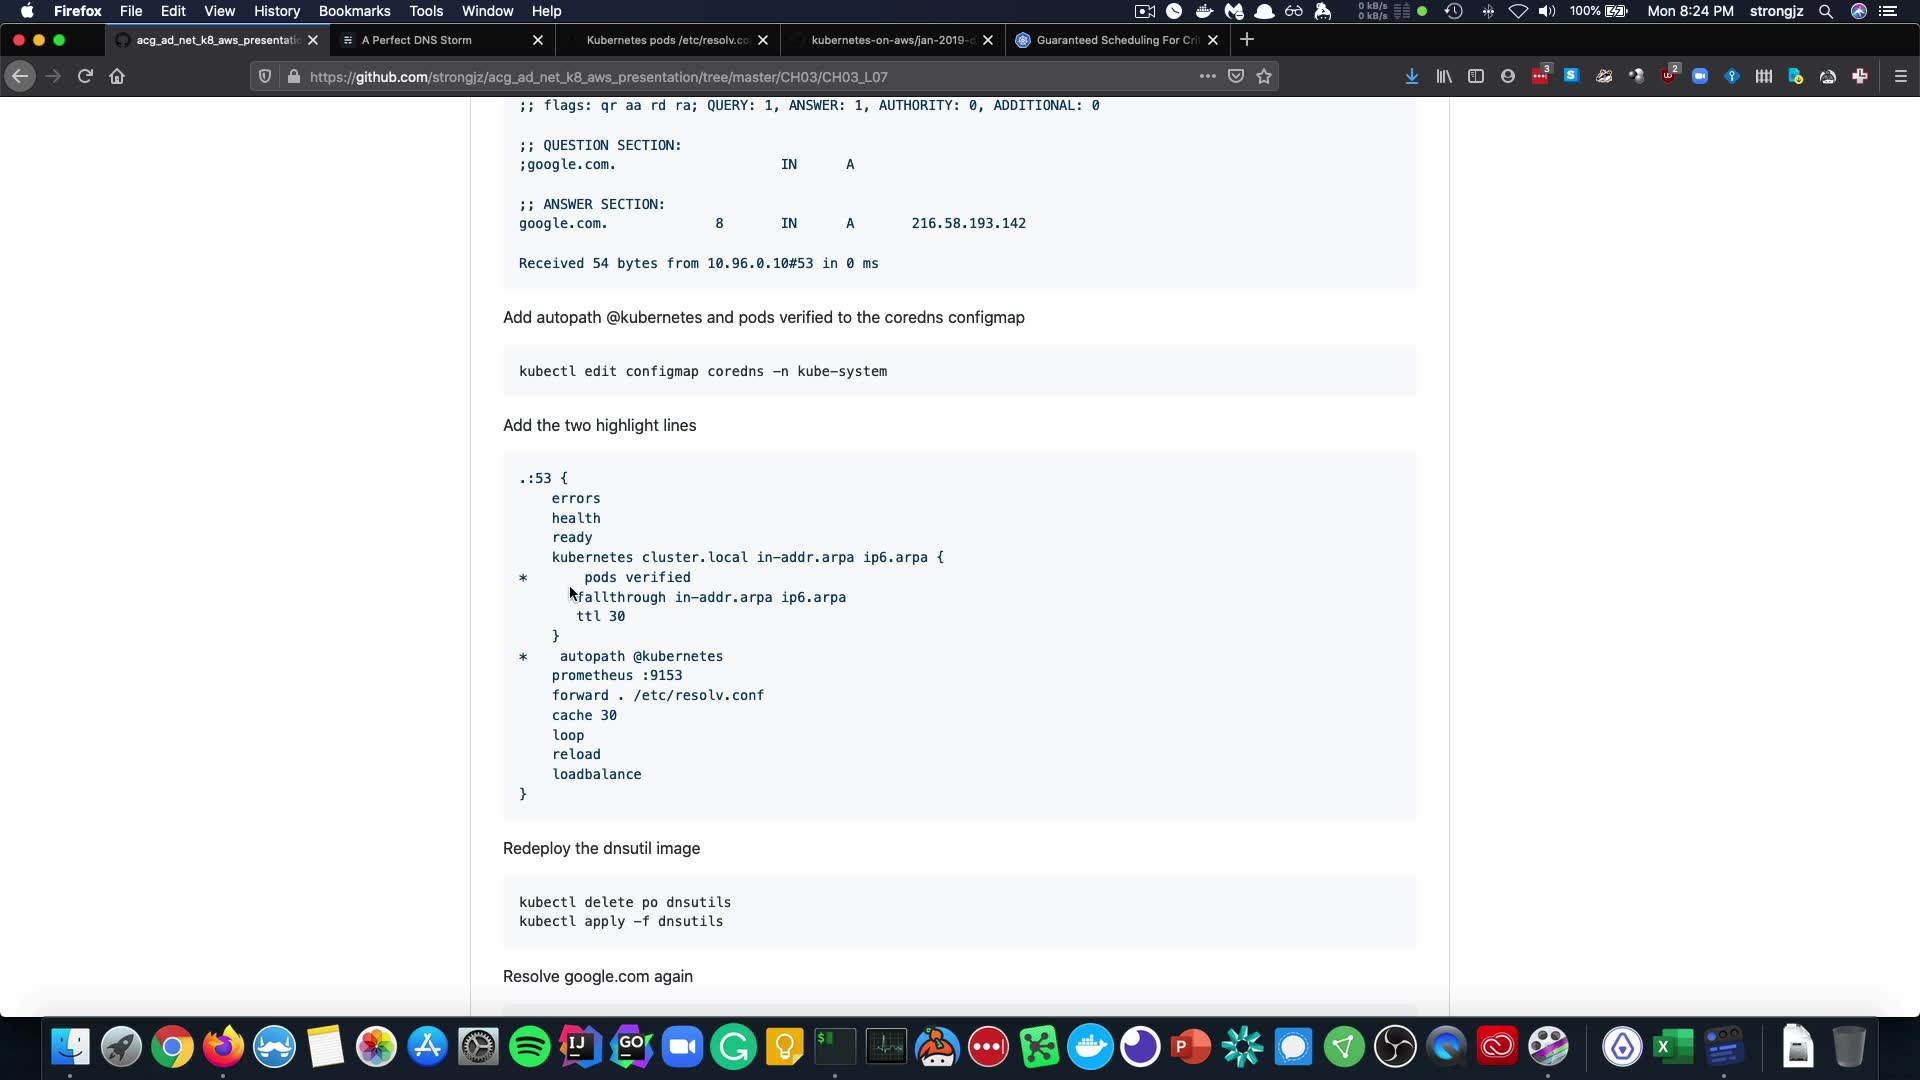The width and height of the screenshot is (1920, 1080).
Task: Launch Spotify from the dock
Action: tap(529, 1047)
